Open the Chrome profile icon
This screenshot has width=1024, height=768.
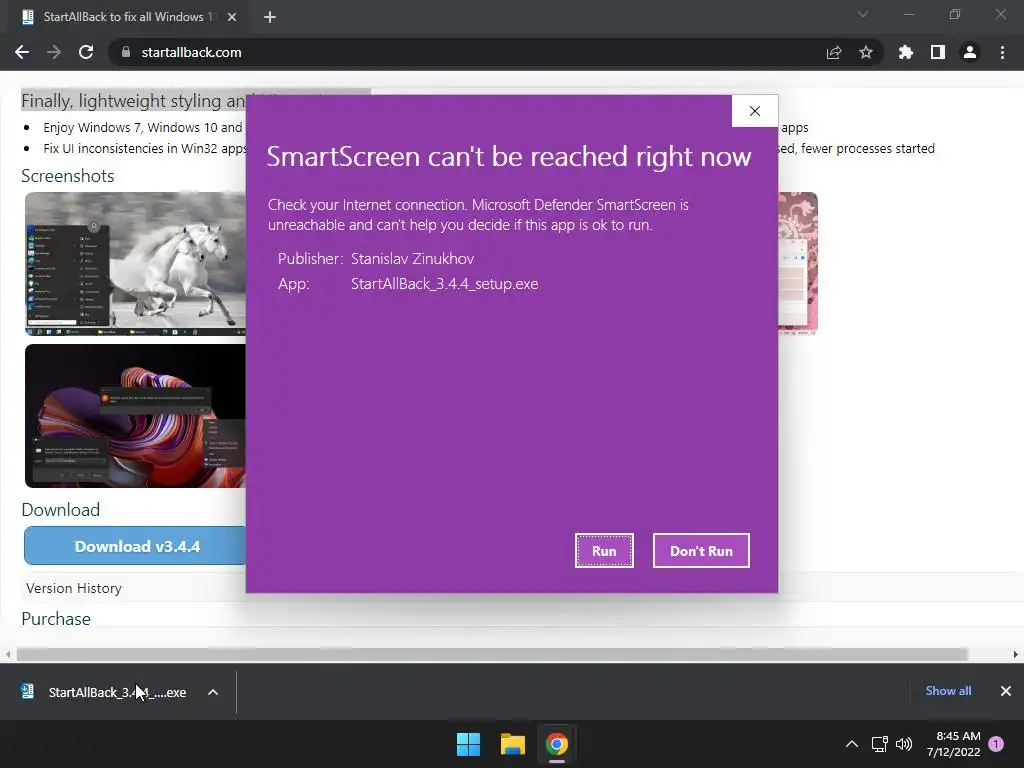pyautogui.click(x=970, y=52)
